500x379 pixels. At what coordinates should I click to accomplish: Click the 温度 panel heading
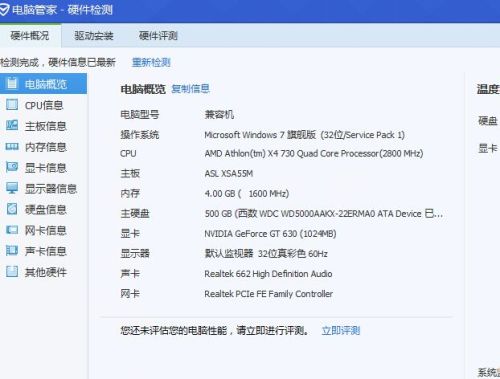tap(488, 89)
